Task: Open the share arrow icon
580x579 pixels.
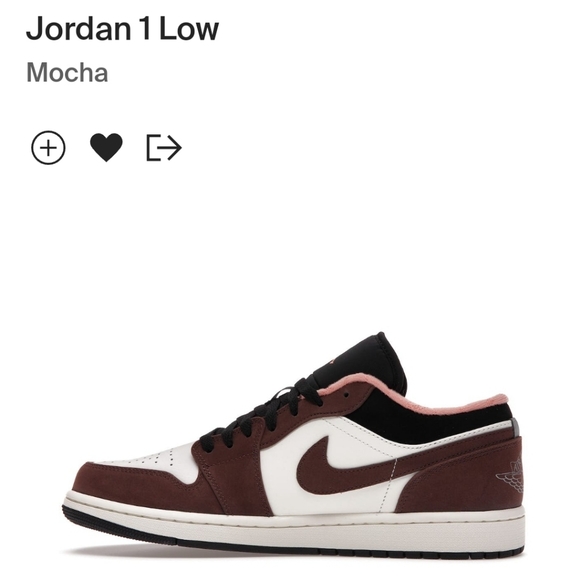Action: [x=164, y=148]
